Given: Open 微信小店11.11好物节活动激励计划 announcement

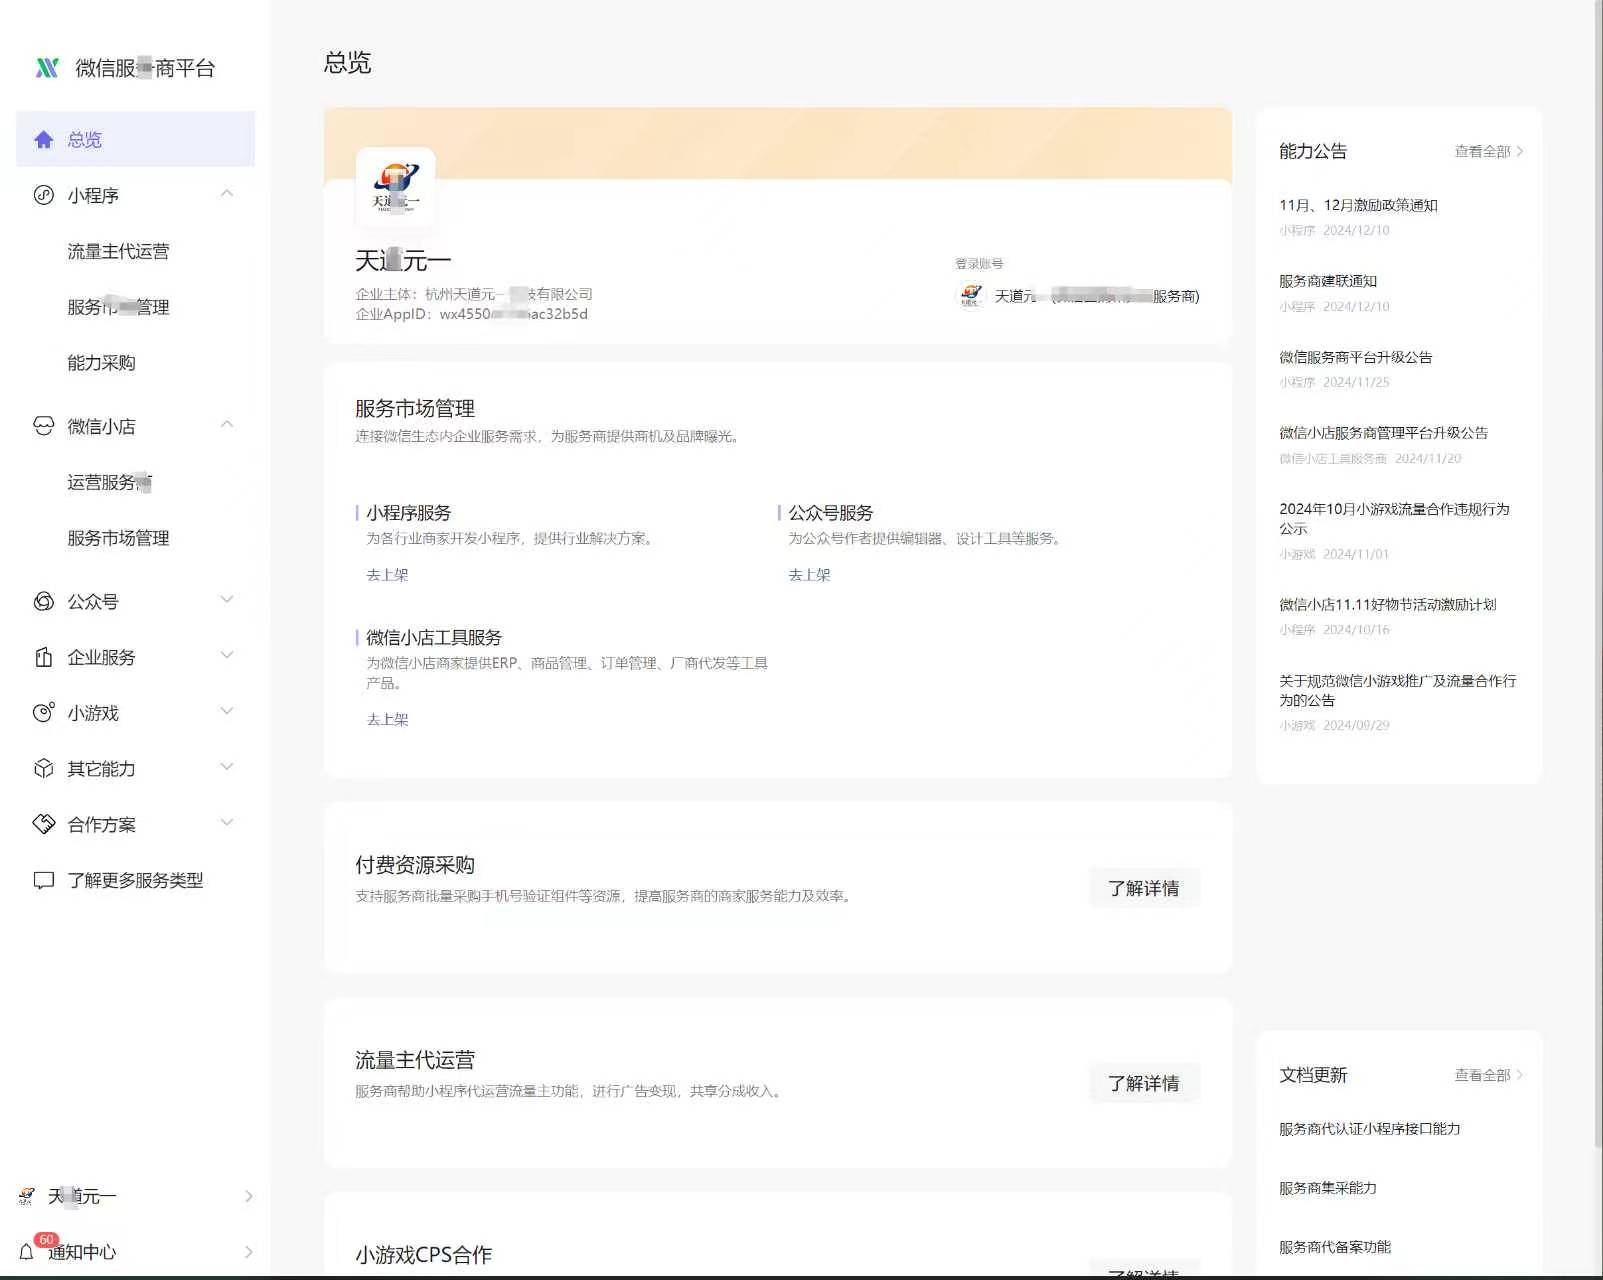Looking at the screenshot, I should (1387, 604).
